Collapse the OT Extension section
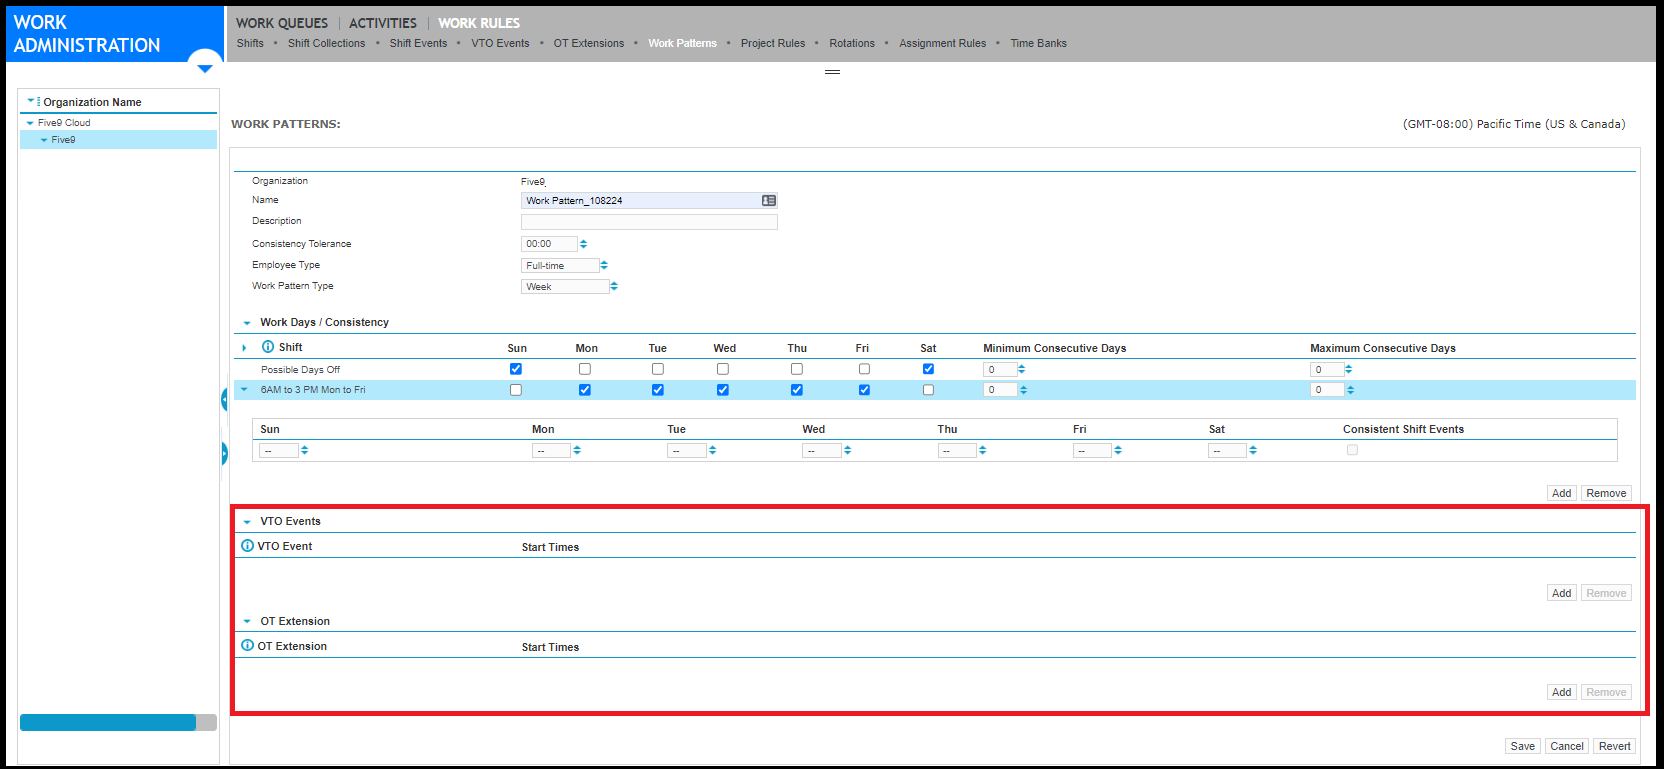 coord(247,622)
